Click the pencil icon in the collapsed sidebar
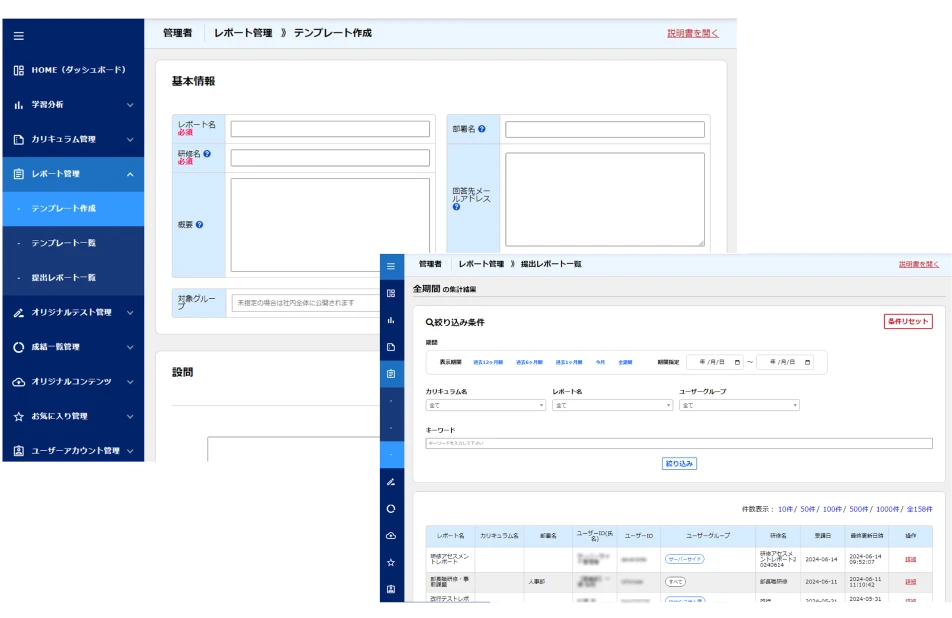The width and height of the screenshot is (952, 618). point(391,482)
